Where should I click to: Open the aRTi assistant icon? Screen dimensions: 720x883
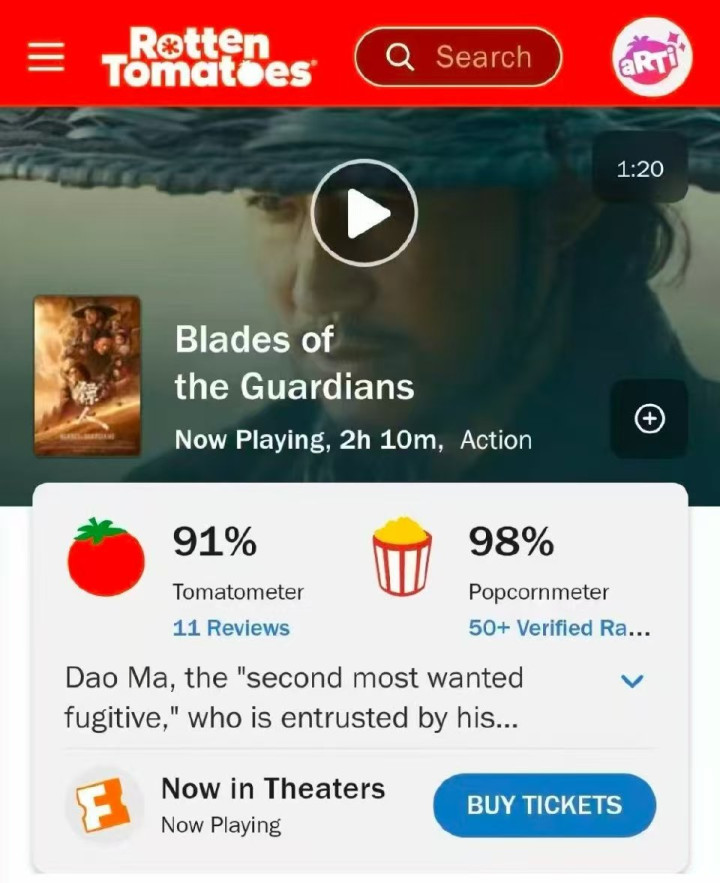pyautogui.click(x=652, y=57)
